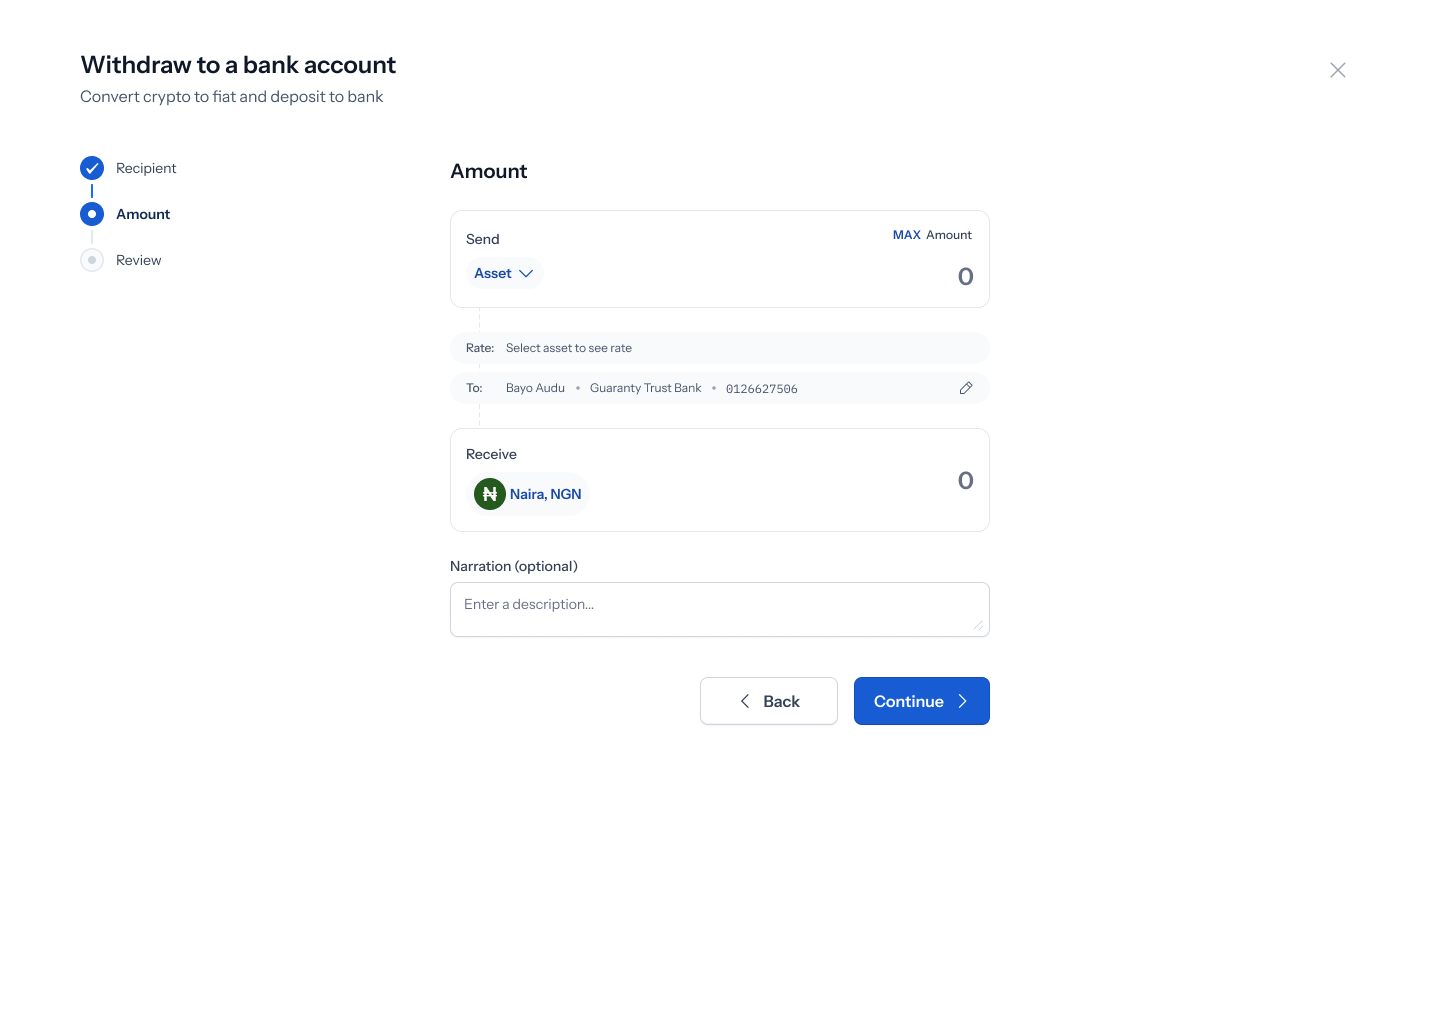This screenshot has height=1024, width=1440.
Task: Click the Narration description text box
Action: [x=720, y=609]
